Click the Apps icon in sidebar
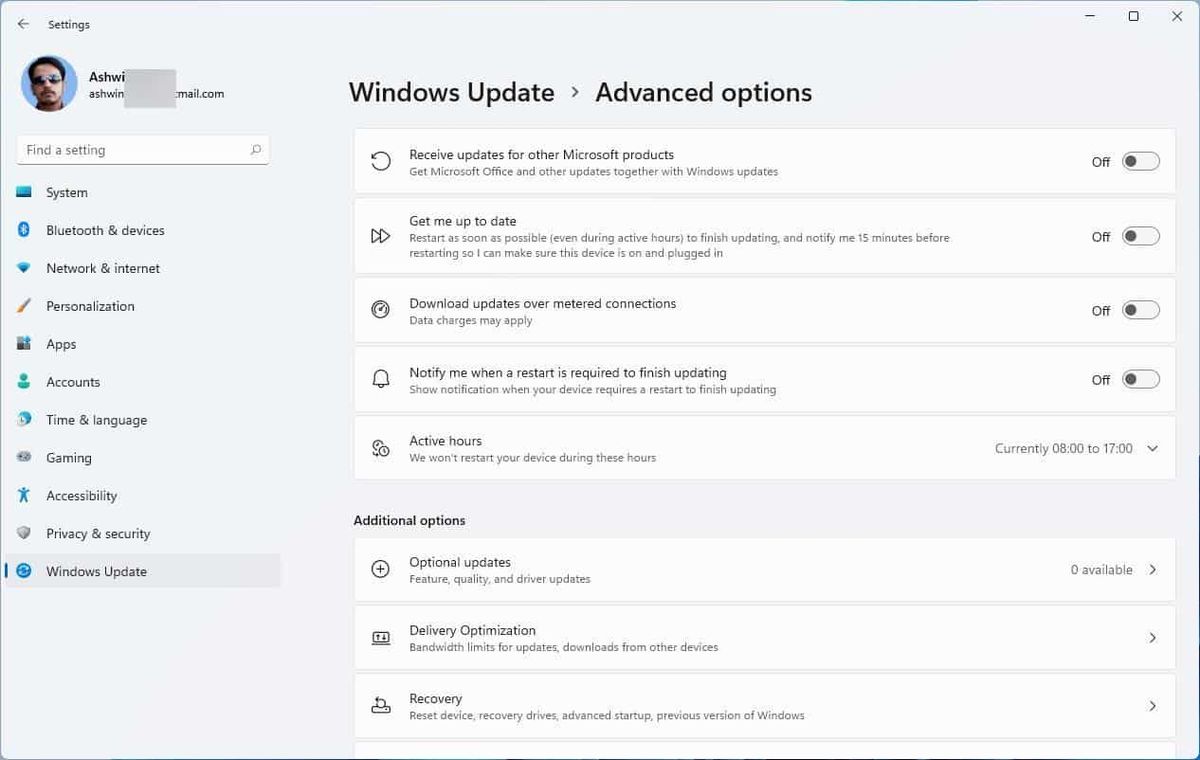This screenshot has width=1200, height=760. (x=24, y=344)
